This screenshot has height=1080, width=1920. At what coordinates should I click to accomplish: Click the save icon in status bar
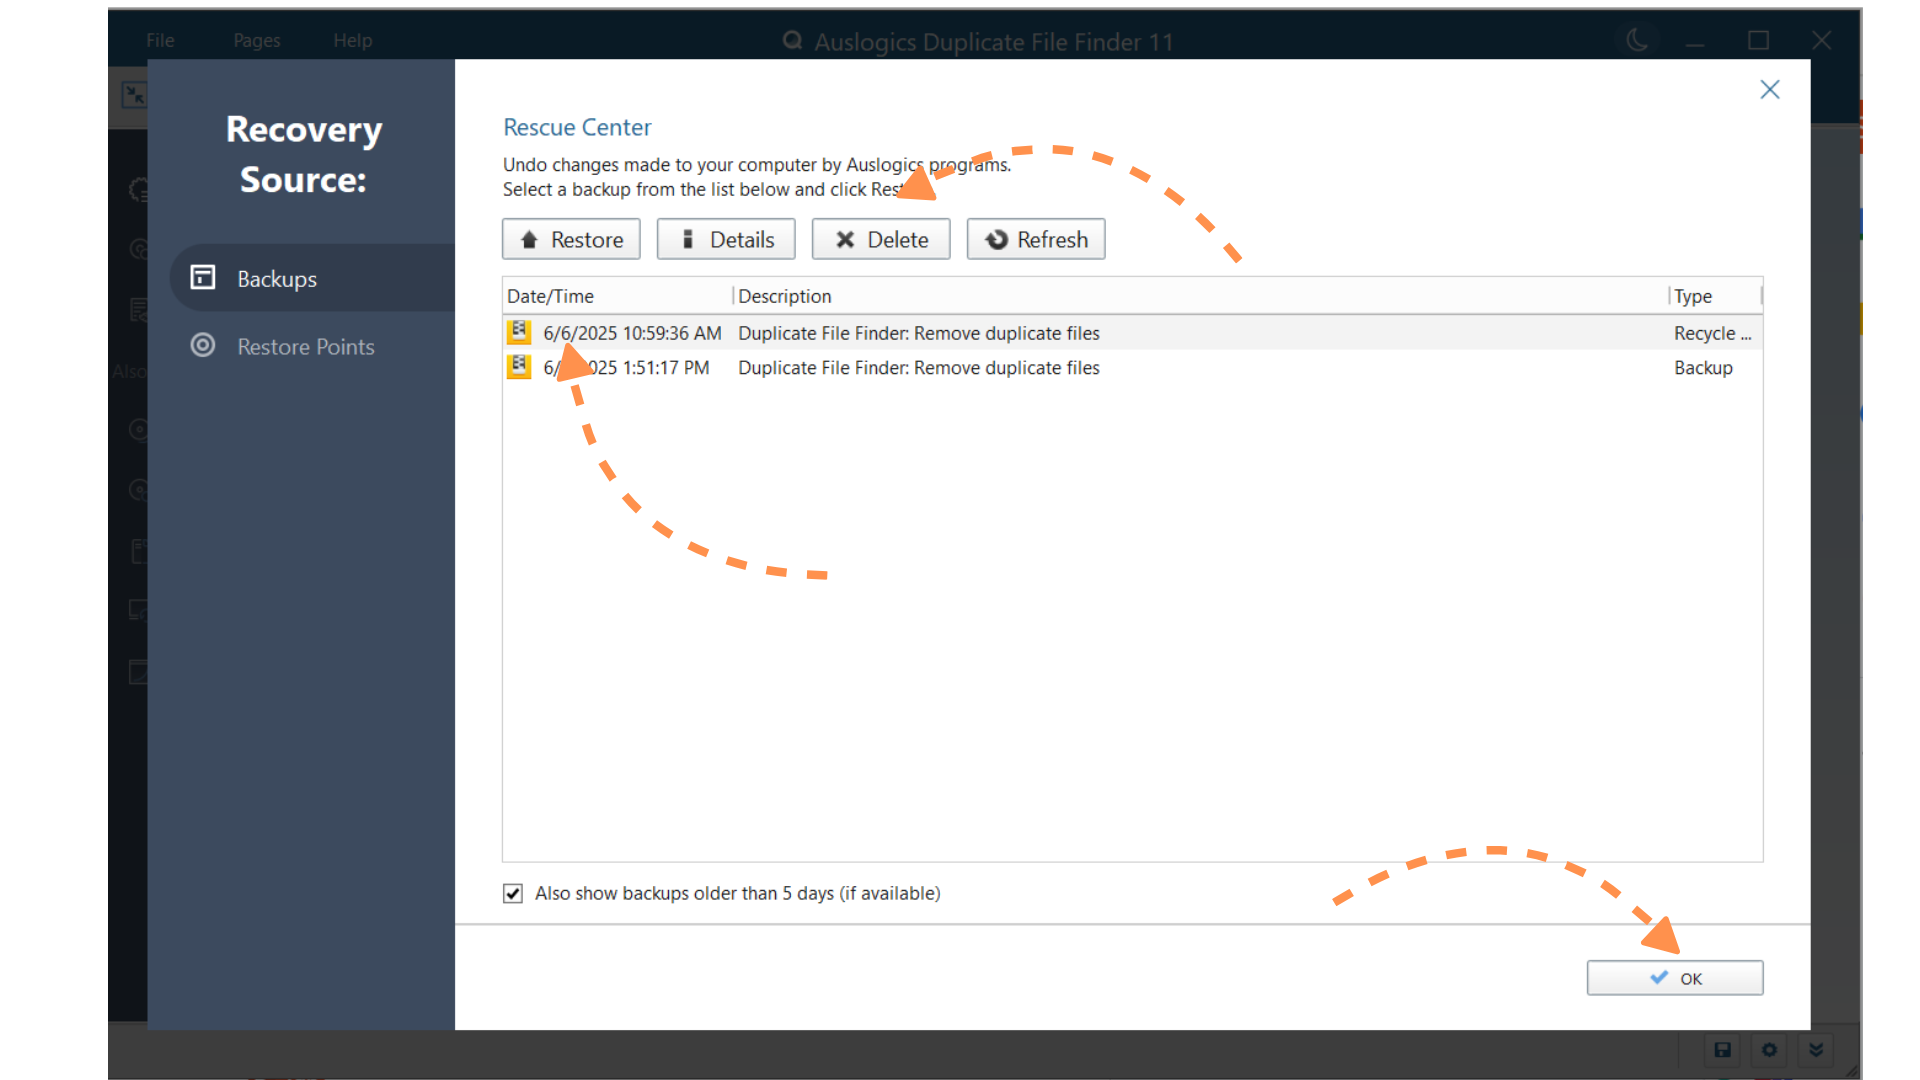[1722, 1050]
